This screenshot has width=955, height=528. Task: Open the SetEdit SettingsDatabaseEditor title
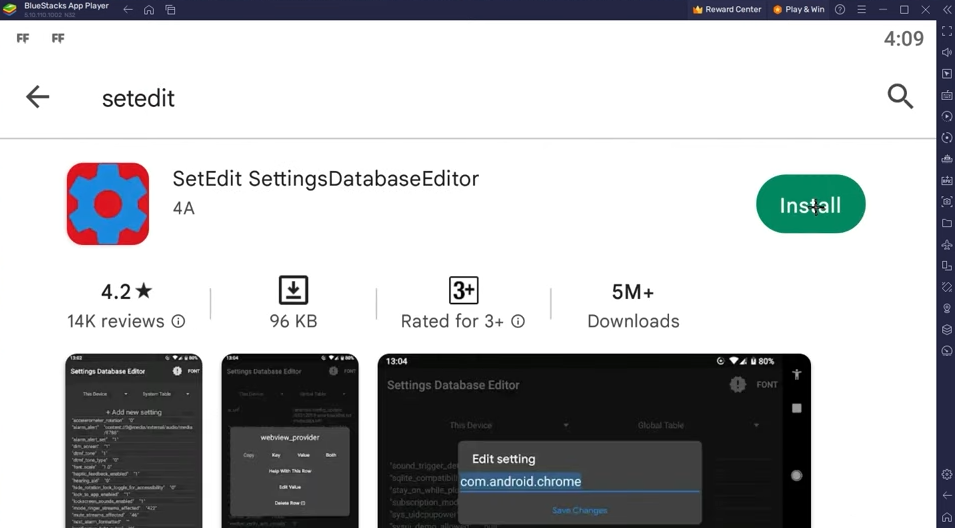(x=326, y=179)
